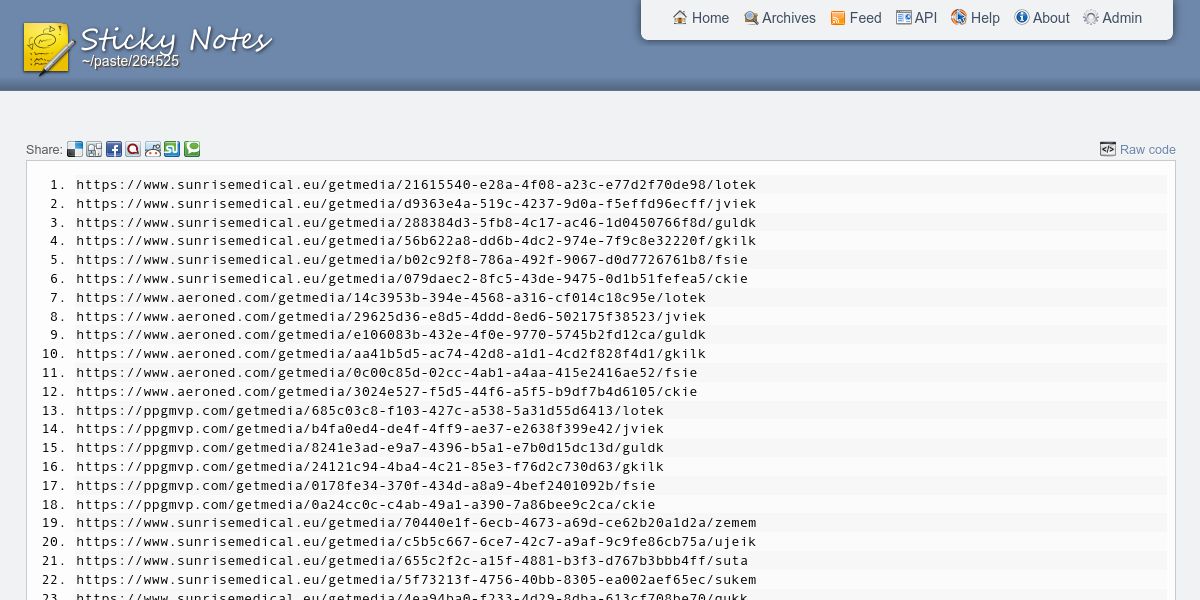Open the Home page

tap(701, 18)
